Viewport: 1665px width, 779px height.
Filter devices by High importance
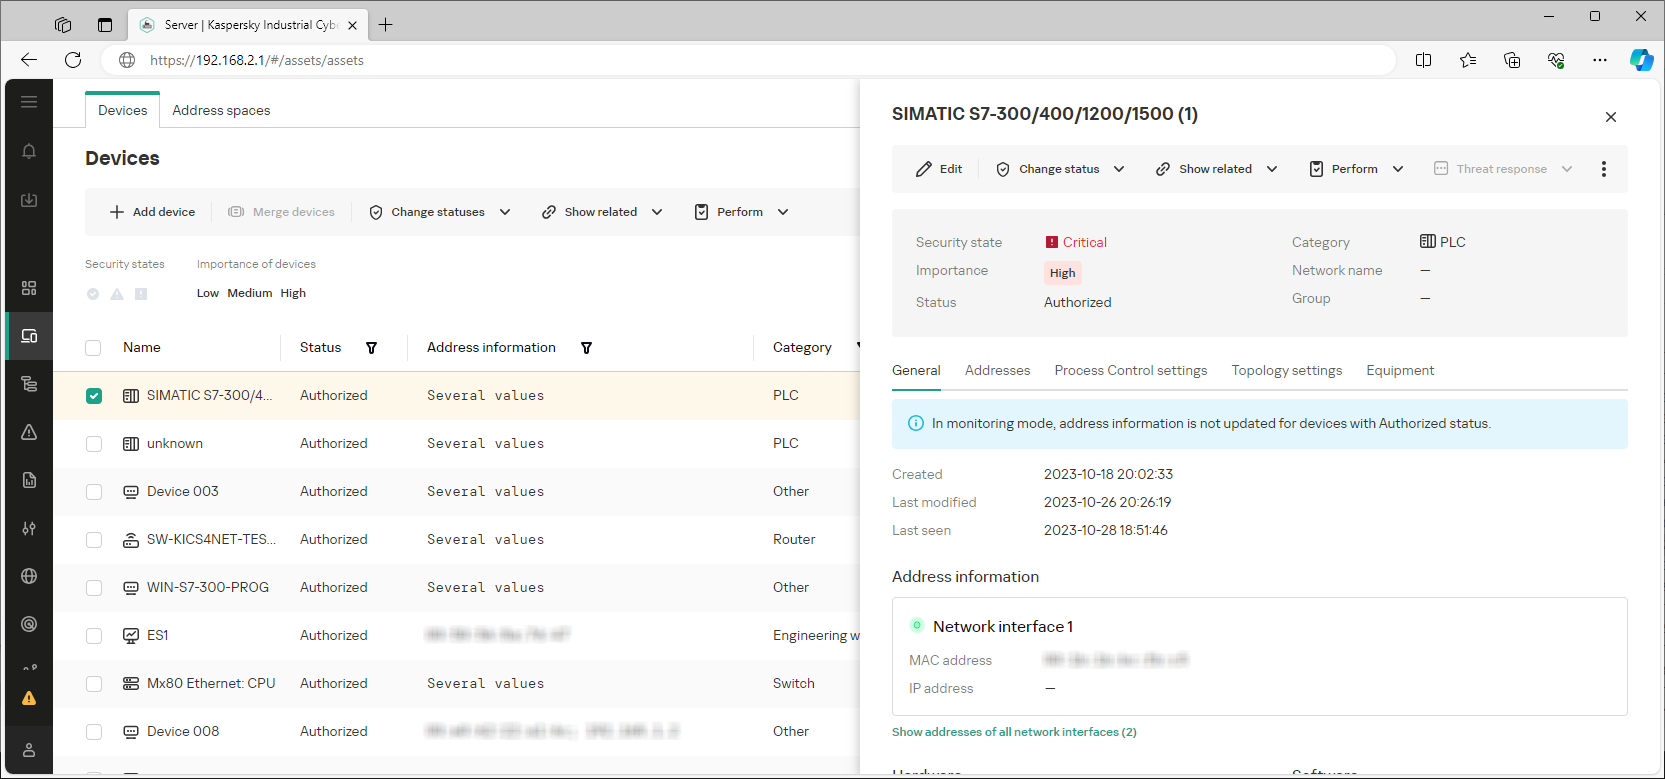coord(293,293)
